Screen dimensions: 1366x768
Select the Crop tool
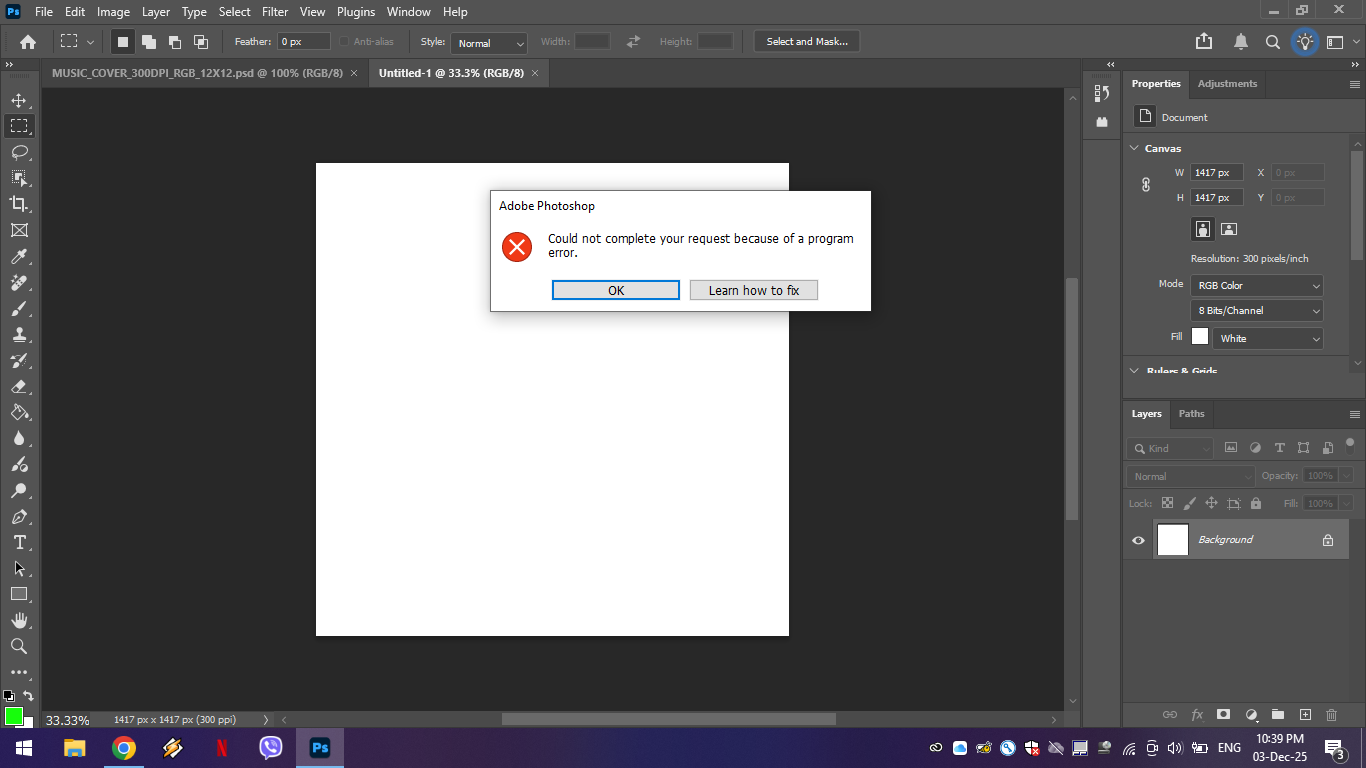(x=20, y=204)
